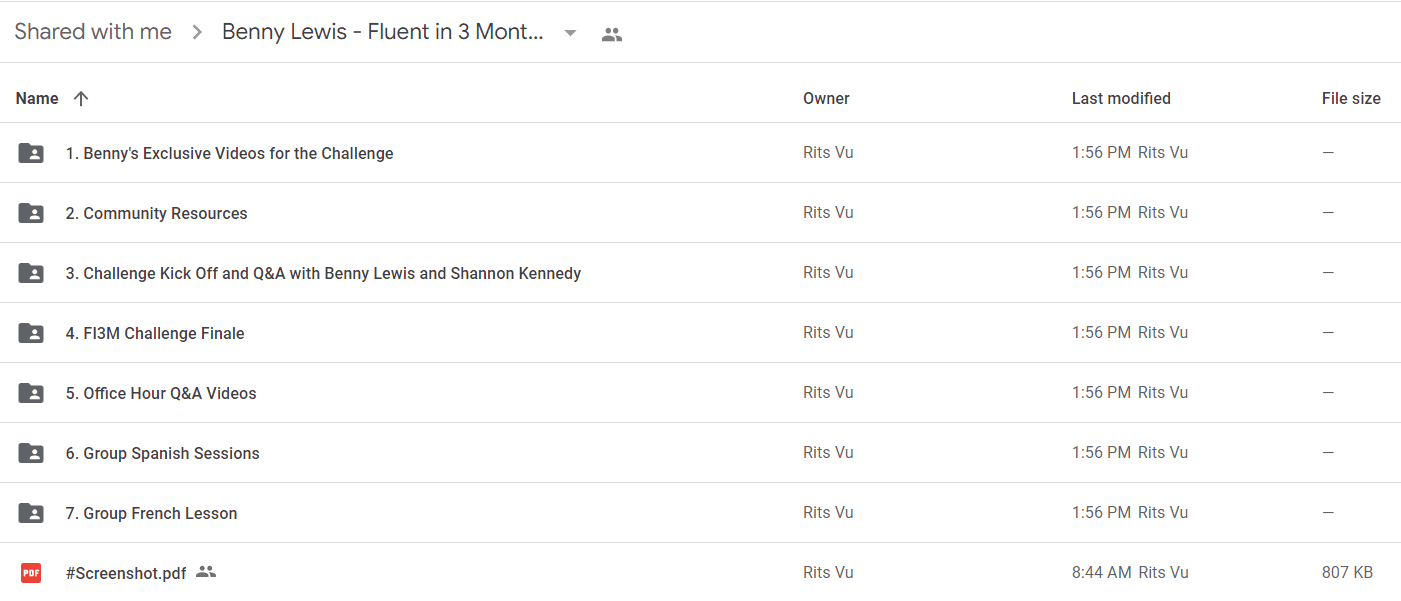The image size is (1401, 601).
Task: Sort by the Last modified column header
Action: [x=1121, y=98]
